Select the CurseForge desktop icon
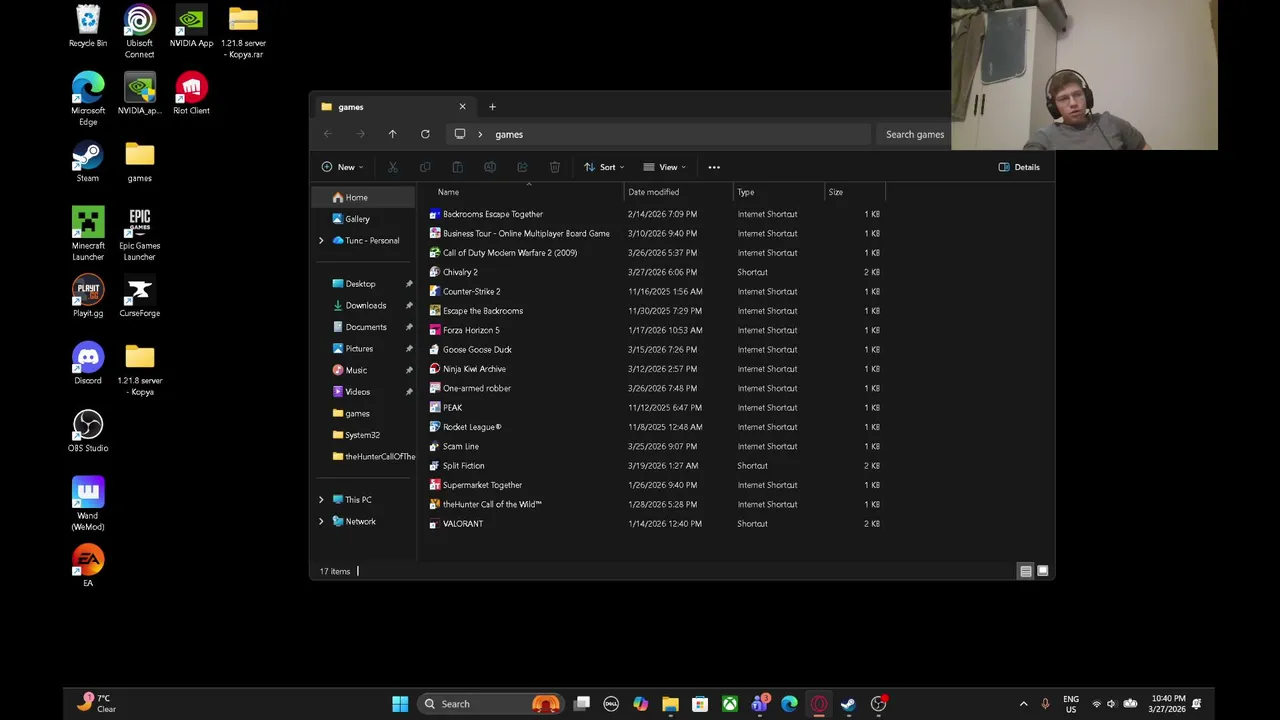1280x720 pixels. pos(140,298)
